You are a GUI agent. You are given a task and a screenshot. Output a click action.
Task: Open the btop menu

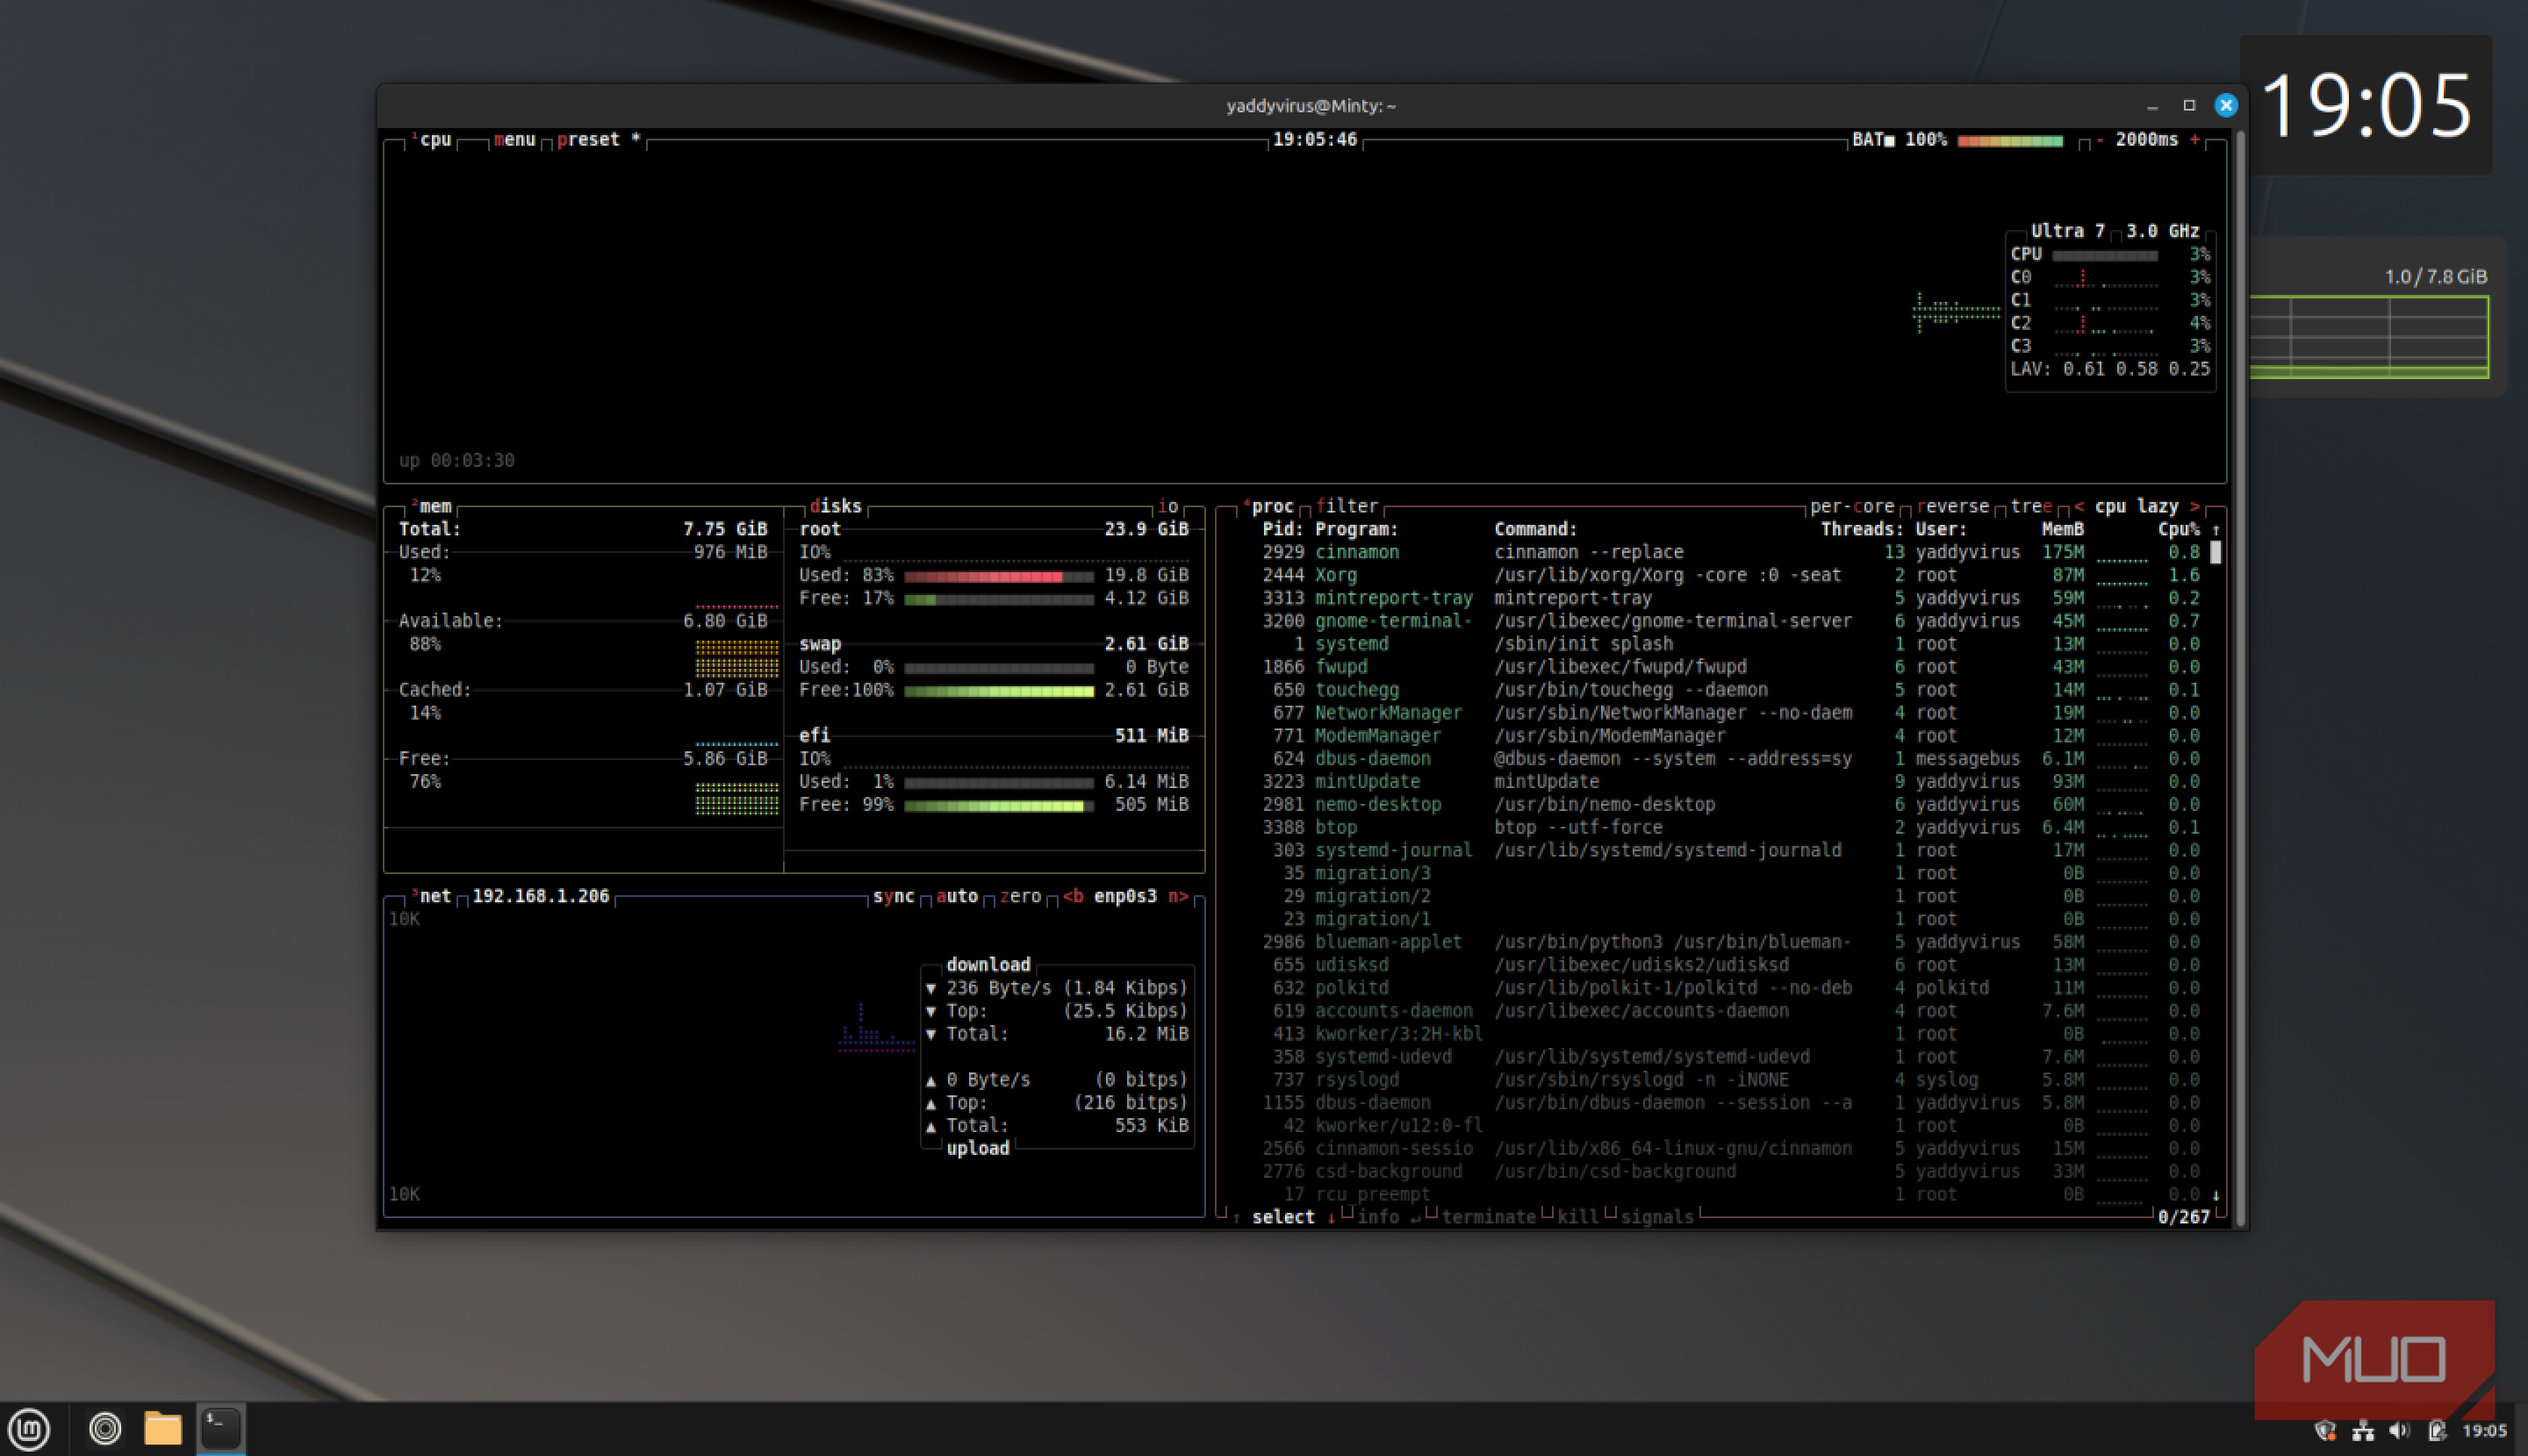pyautogui.click(x=514, y=140)
